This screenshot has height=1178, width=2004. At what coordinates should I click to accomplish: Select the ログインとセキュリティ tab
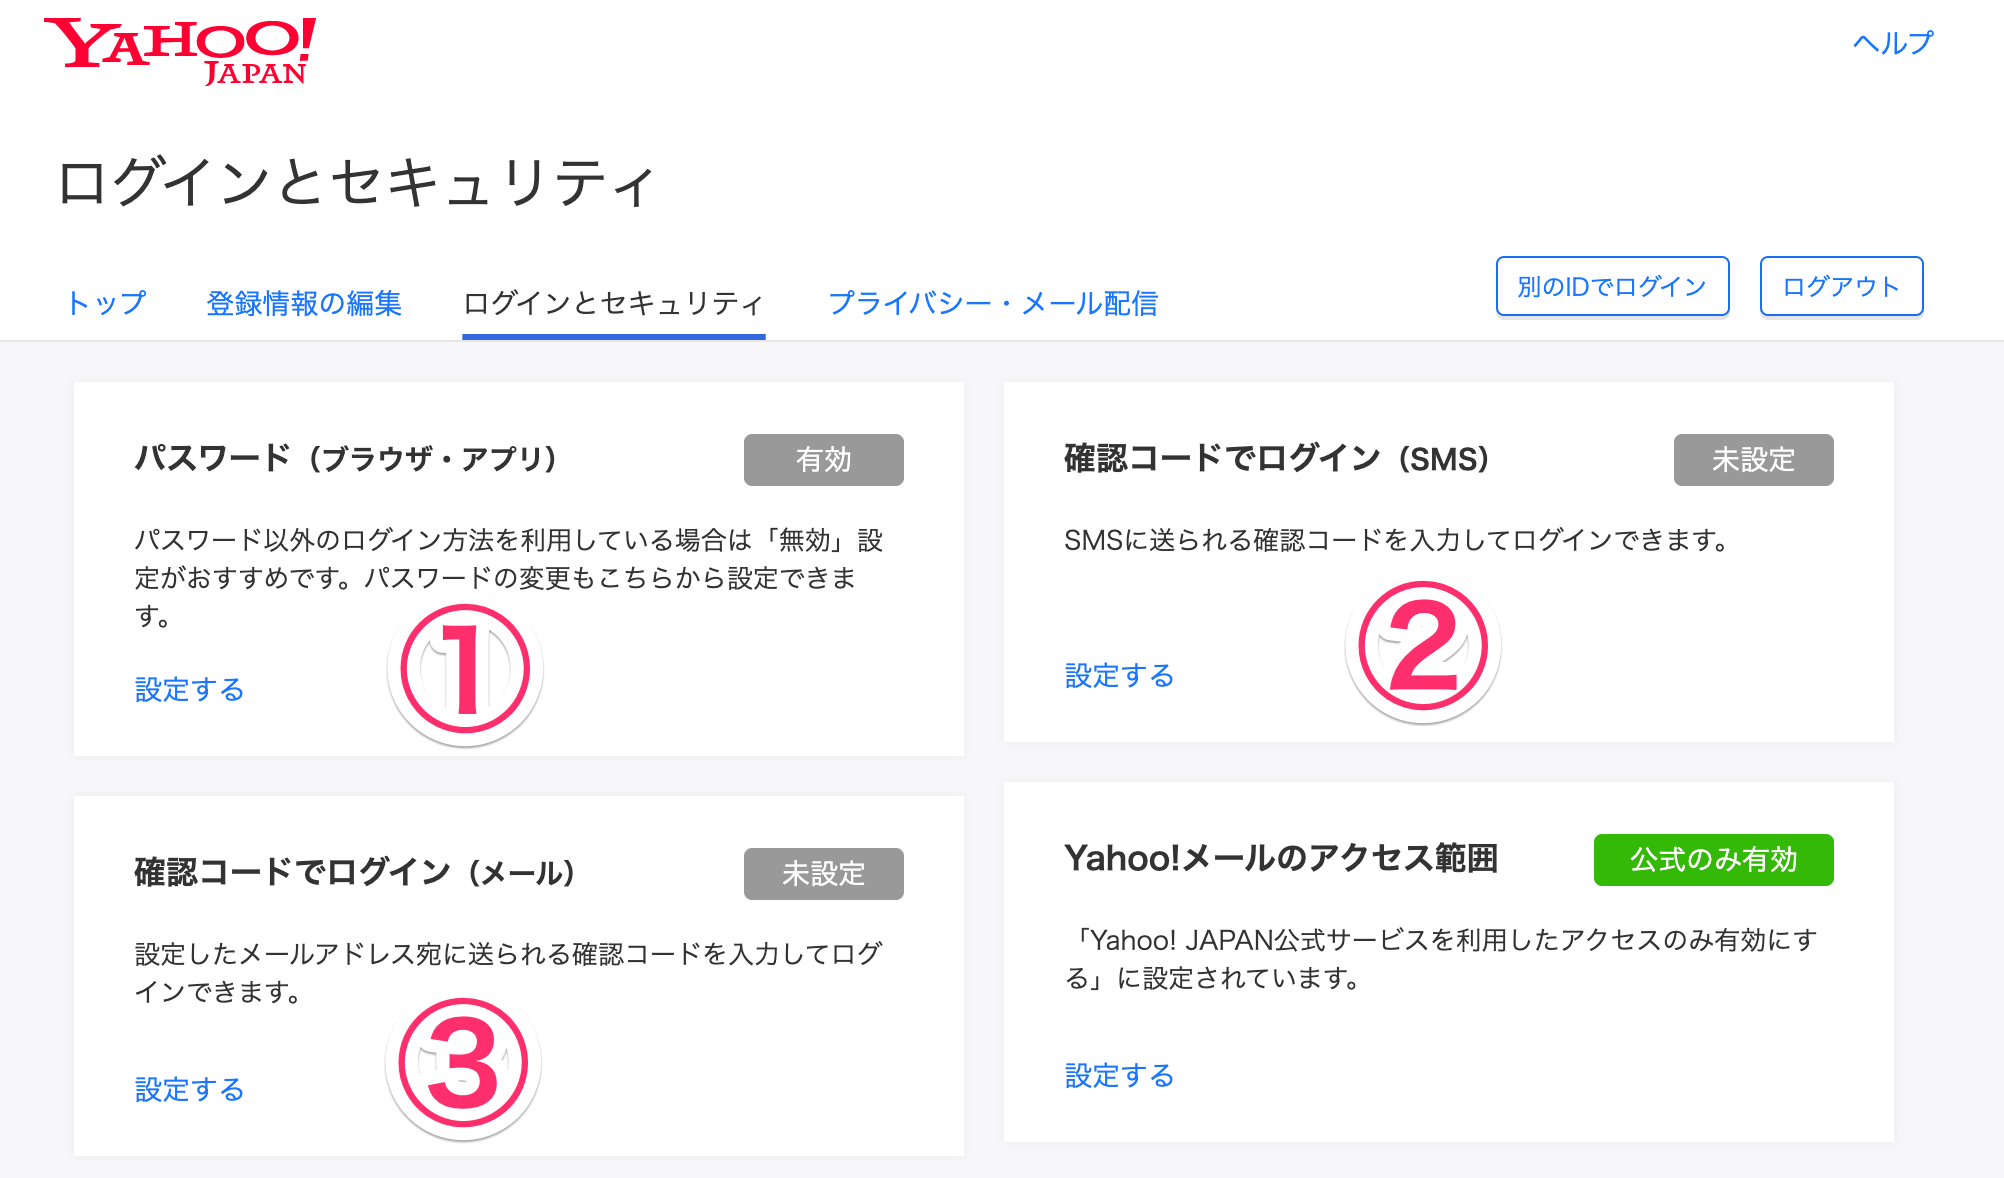pyautogui.click(x=613, y=302)
